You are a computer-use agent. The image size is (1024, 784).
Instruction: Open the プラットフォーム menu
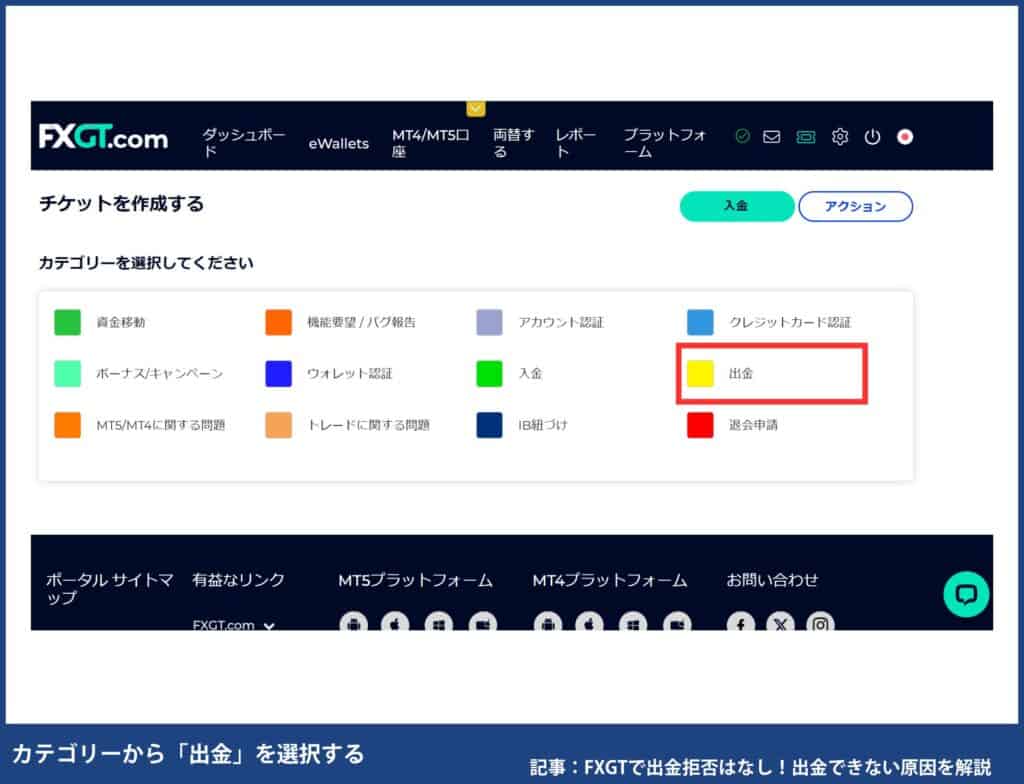(665, 143)
